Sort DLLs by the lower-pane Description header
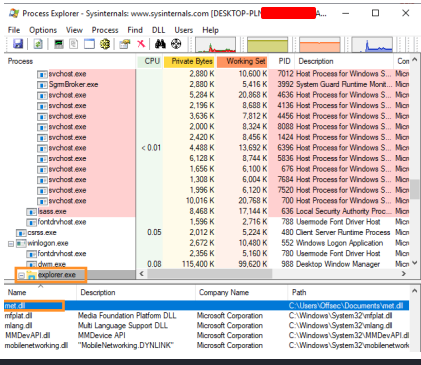Screen dimensions: 421x365 136,293
